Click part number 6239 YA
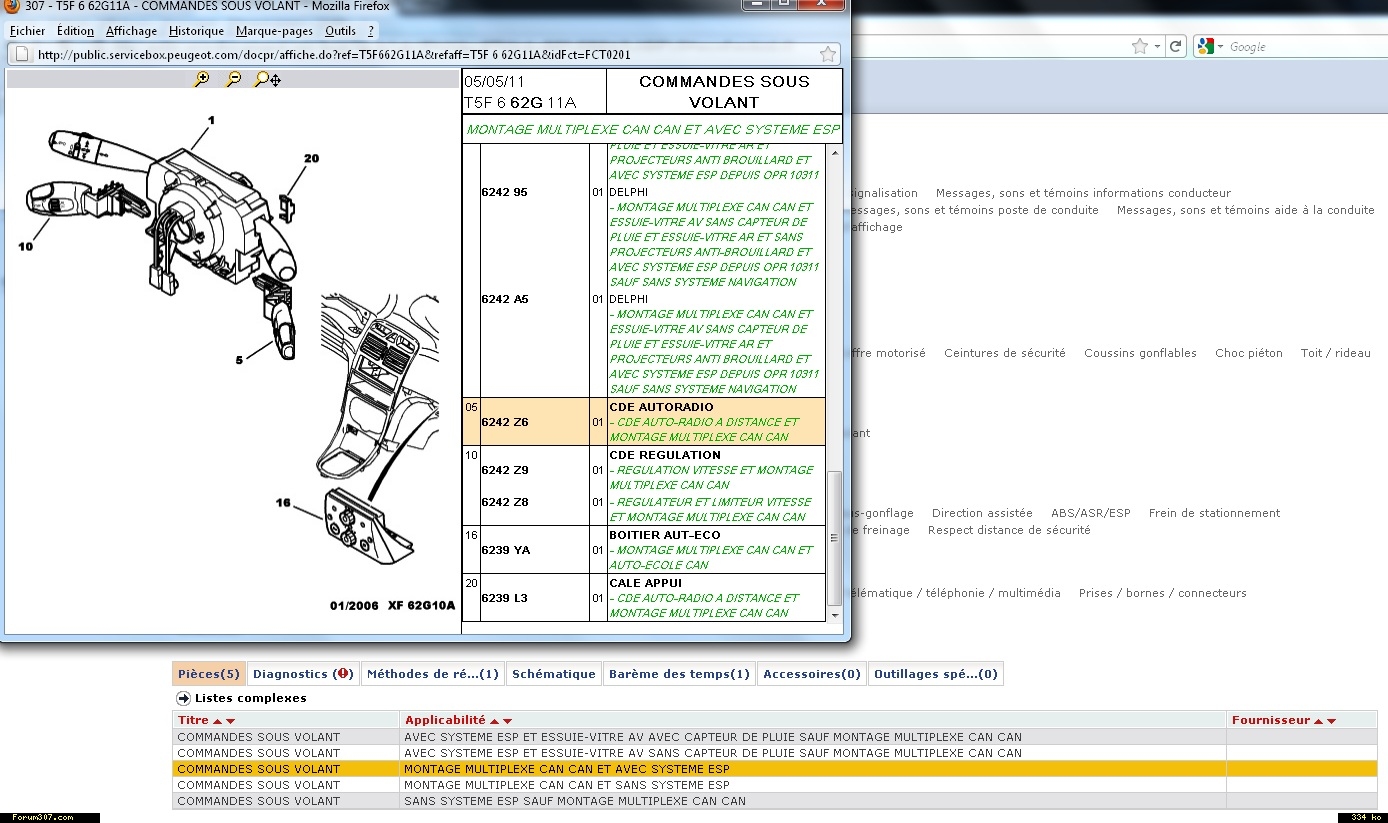Viewport: 1388px width, 823px height. (x=505, y=550)
